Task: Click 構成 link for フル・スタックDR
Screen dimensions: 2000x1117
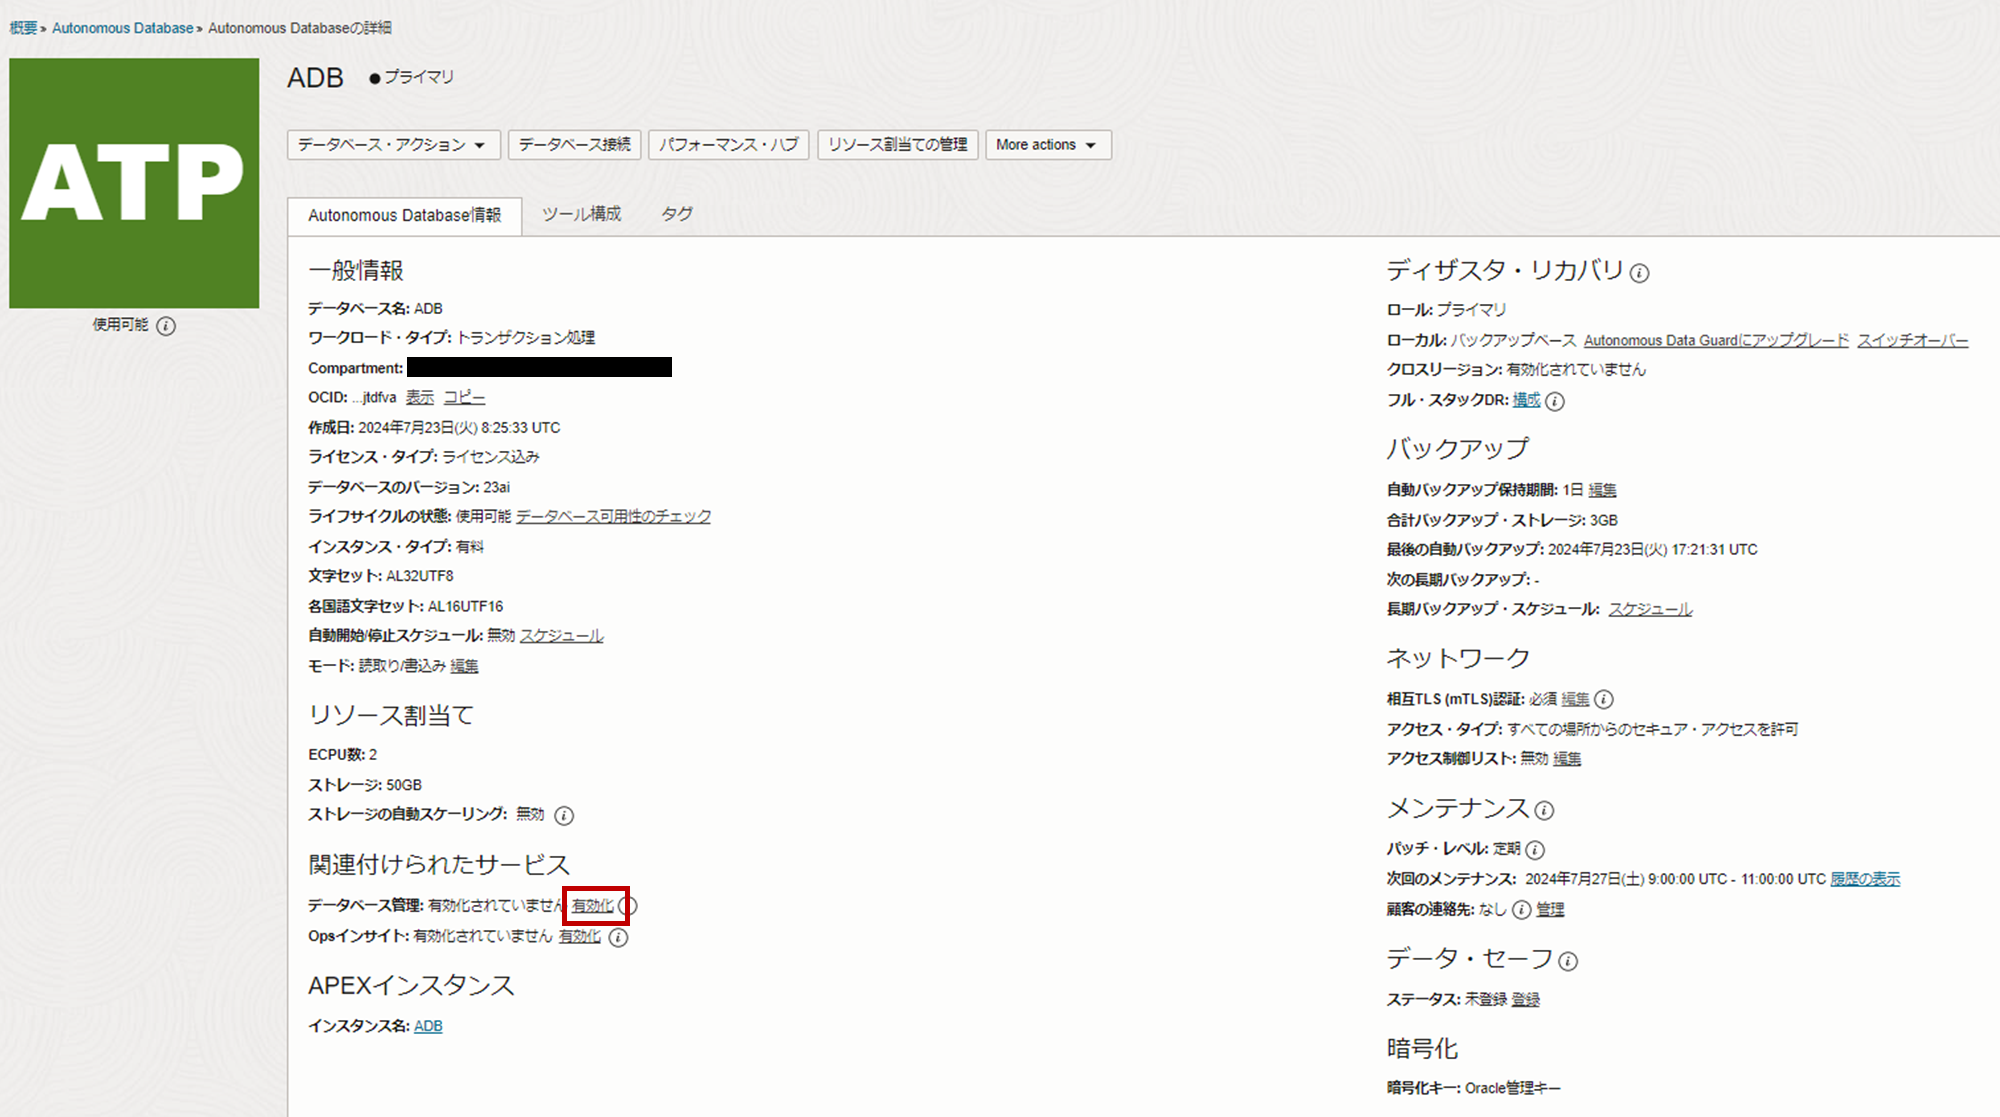Action: pos(1526,400)
